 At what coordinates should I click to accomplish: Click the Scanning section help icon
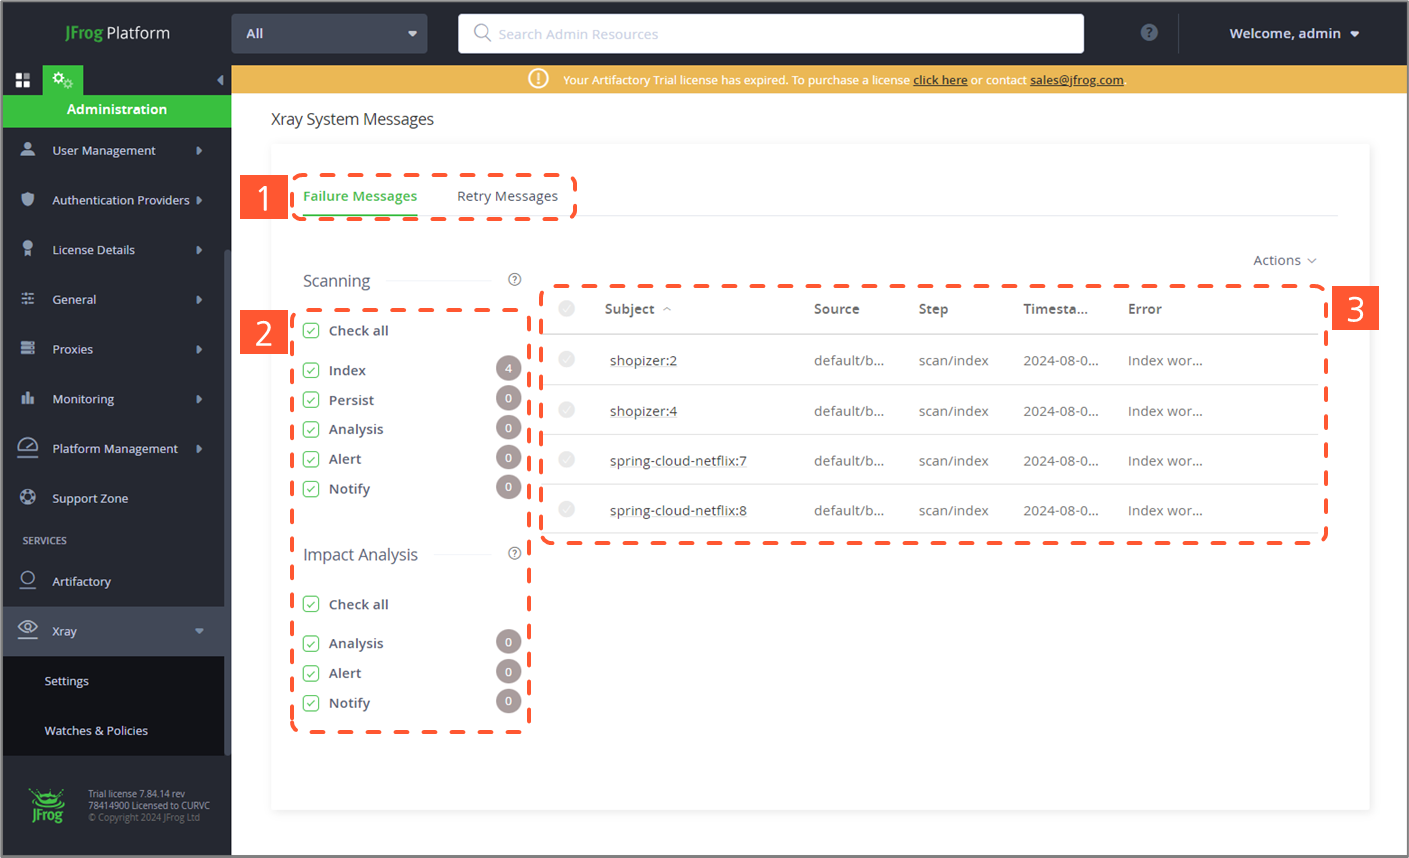pos(514,280)
